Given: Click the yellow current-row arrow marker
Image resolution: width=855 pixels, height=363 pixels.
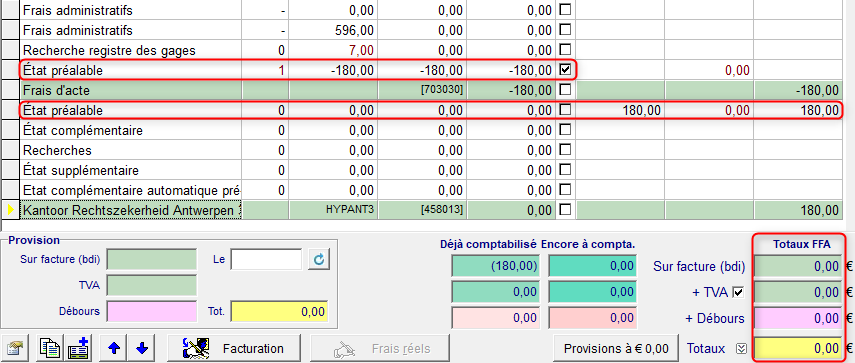Looking at the screenshot, I should coord(10,210).
